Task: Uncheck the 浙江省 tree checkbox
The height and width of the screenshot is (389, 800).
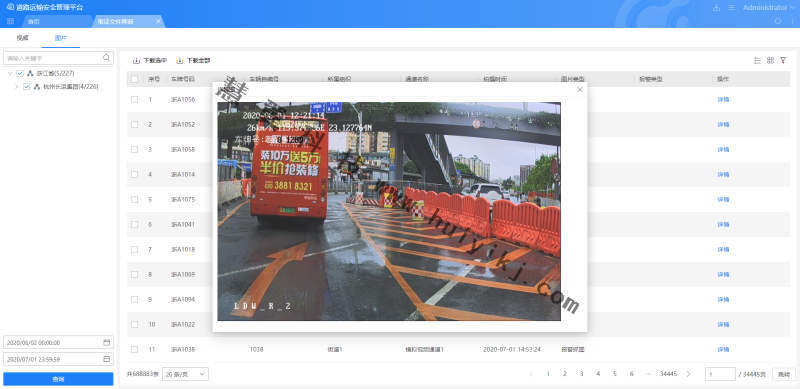Action: (x=20, y=73)
